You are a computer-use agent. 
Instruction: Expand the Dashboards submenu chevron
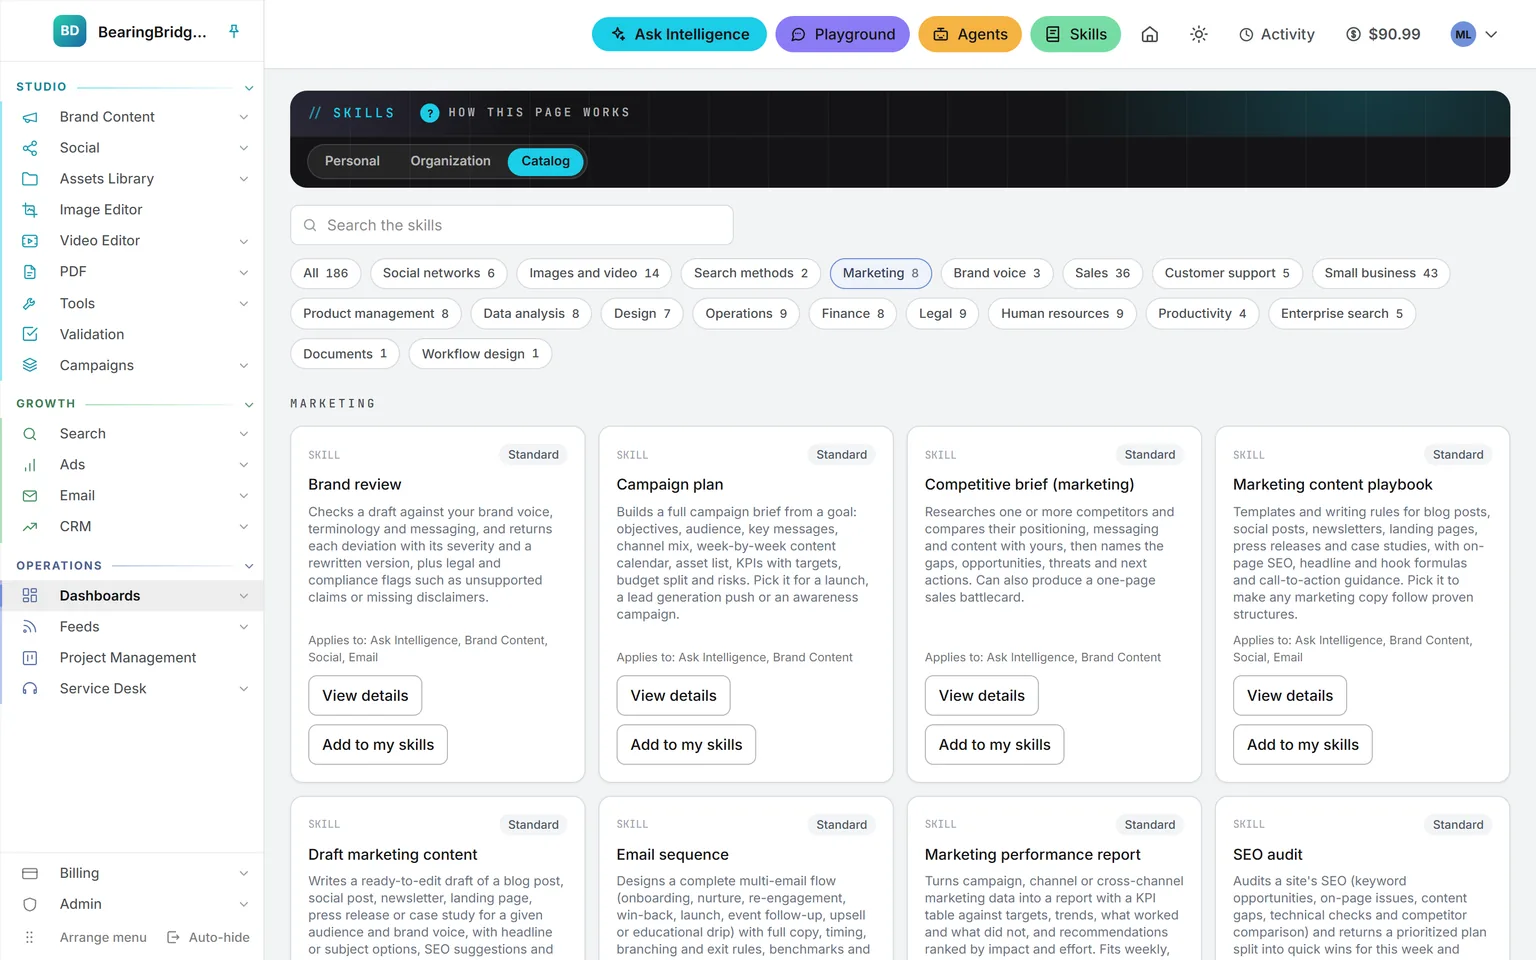tap(244, 596)
